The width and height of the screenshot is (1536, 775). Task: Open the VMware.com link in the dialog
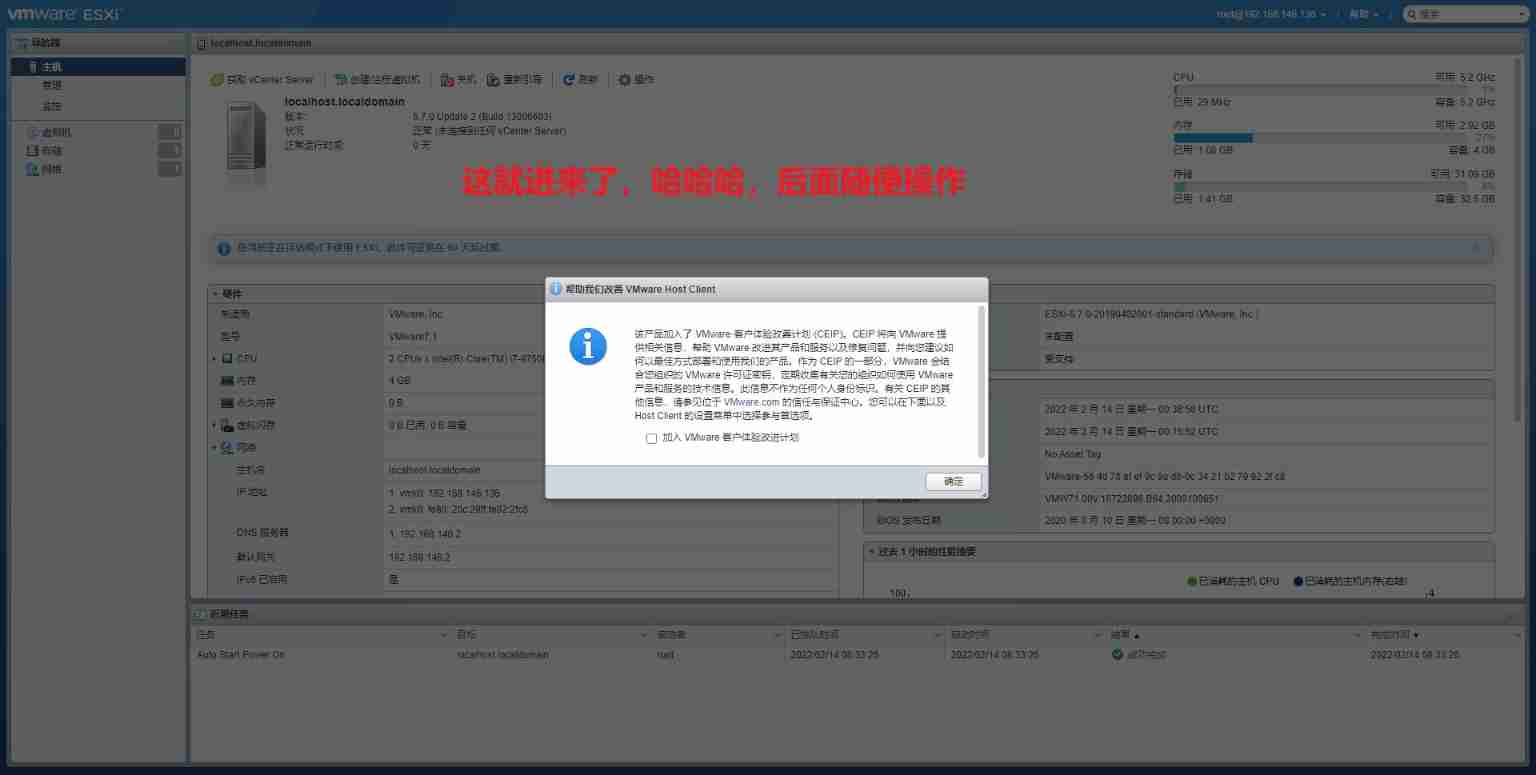tap(751, 402)
